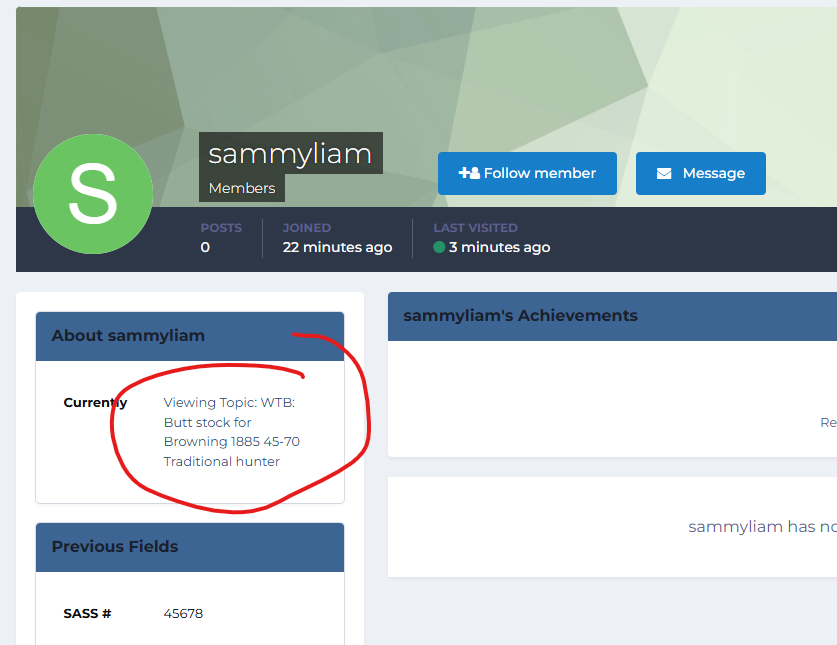Click the sammyliam's Achievements header

[520, 316]
